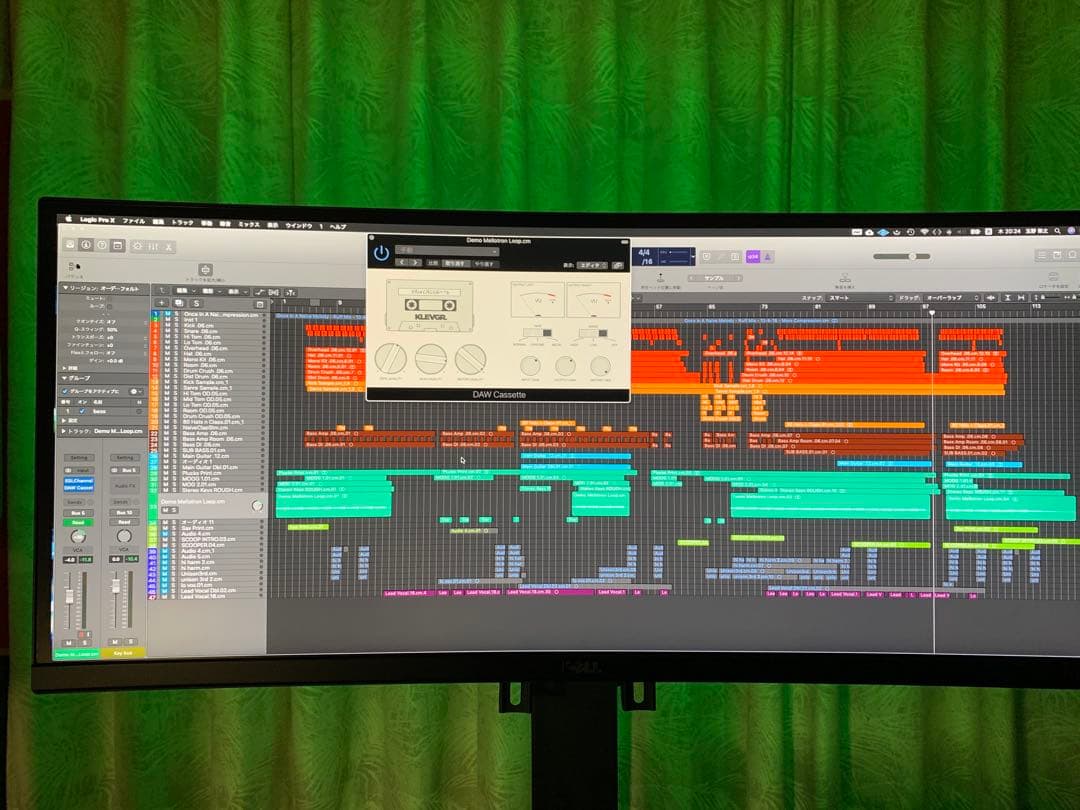Open the plugin preset dropdown menu
This screenshot has height=810, width=1080.
click(445, 251)
